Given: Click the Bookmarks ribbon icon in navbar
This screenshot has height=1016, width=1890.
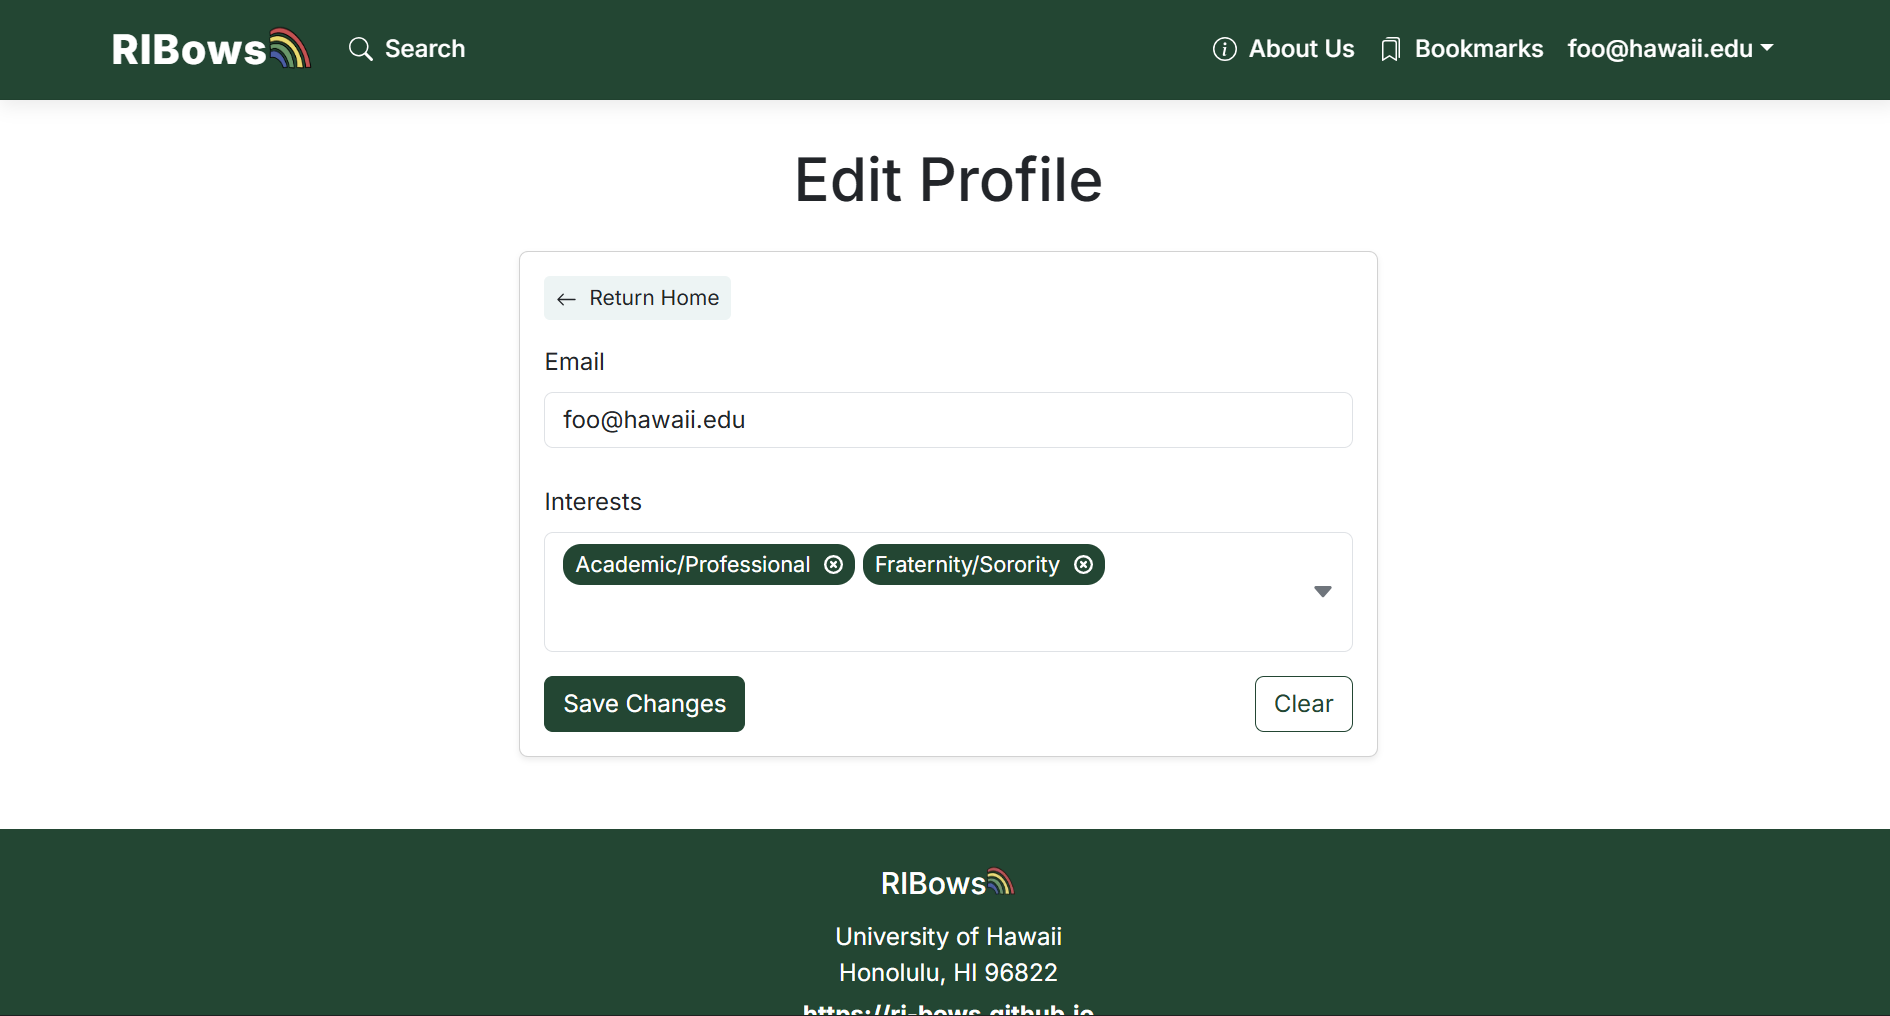Looking at the screenshot, I should tap(1390, 50).
